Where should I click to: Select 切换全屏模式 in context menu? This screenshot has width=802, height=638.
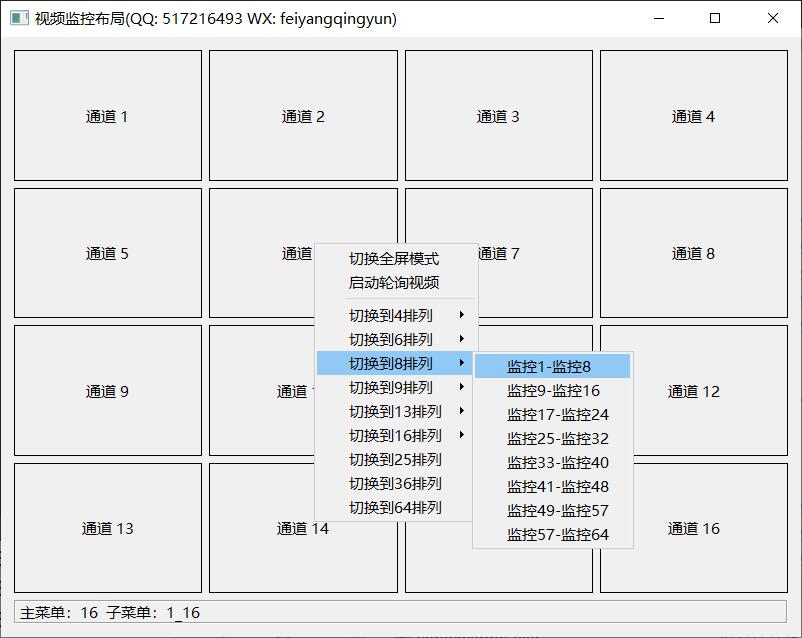pos(393,259)
